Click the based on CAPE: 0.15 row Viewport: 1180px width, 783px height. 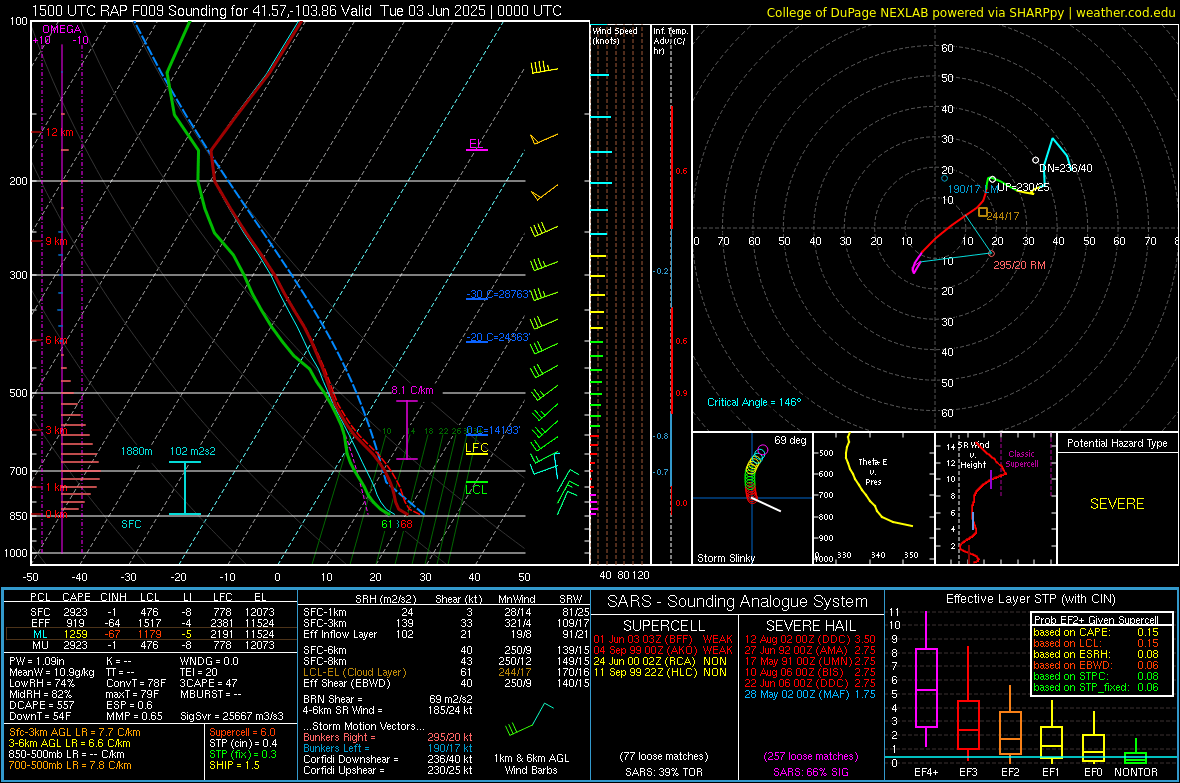pos(1096,632)
